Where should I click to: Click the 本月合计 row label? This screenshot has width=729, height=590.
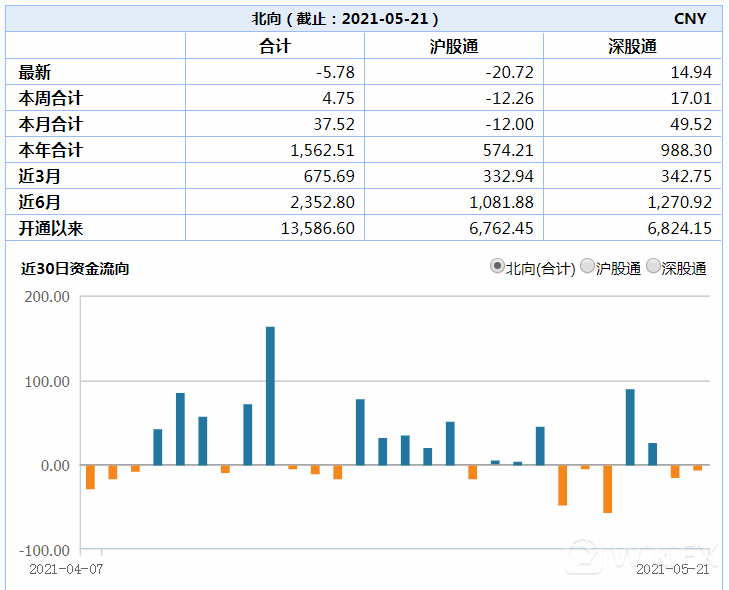point(50,124)
